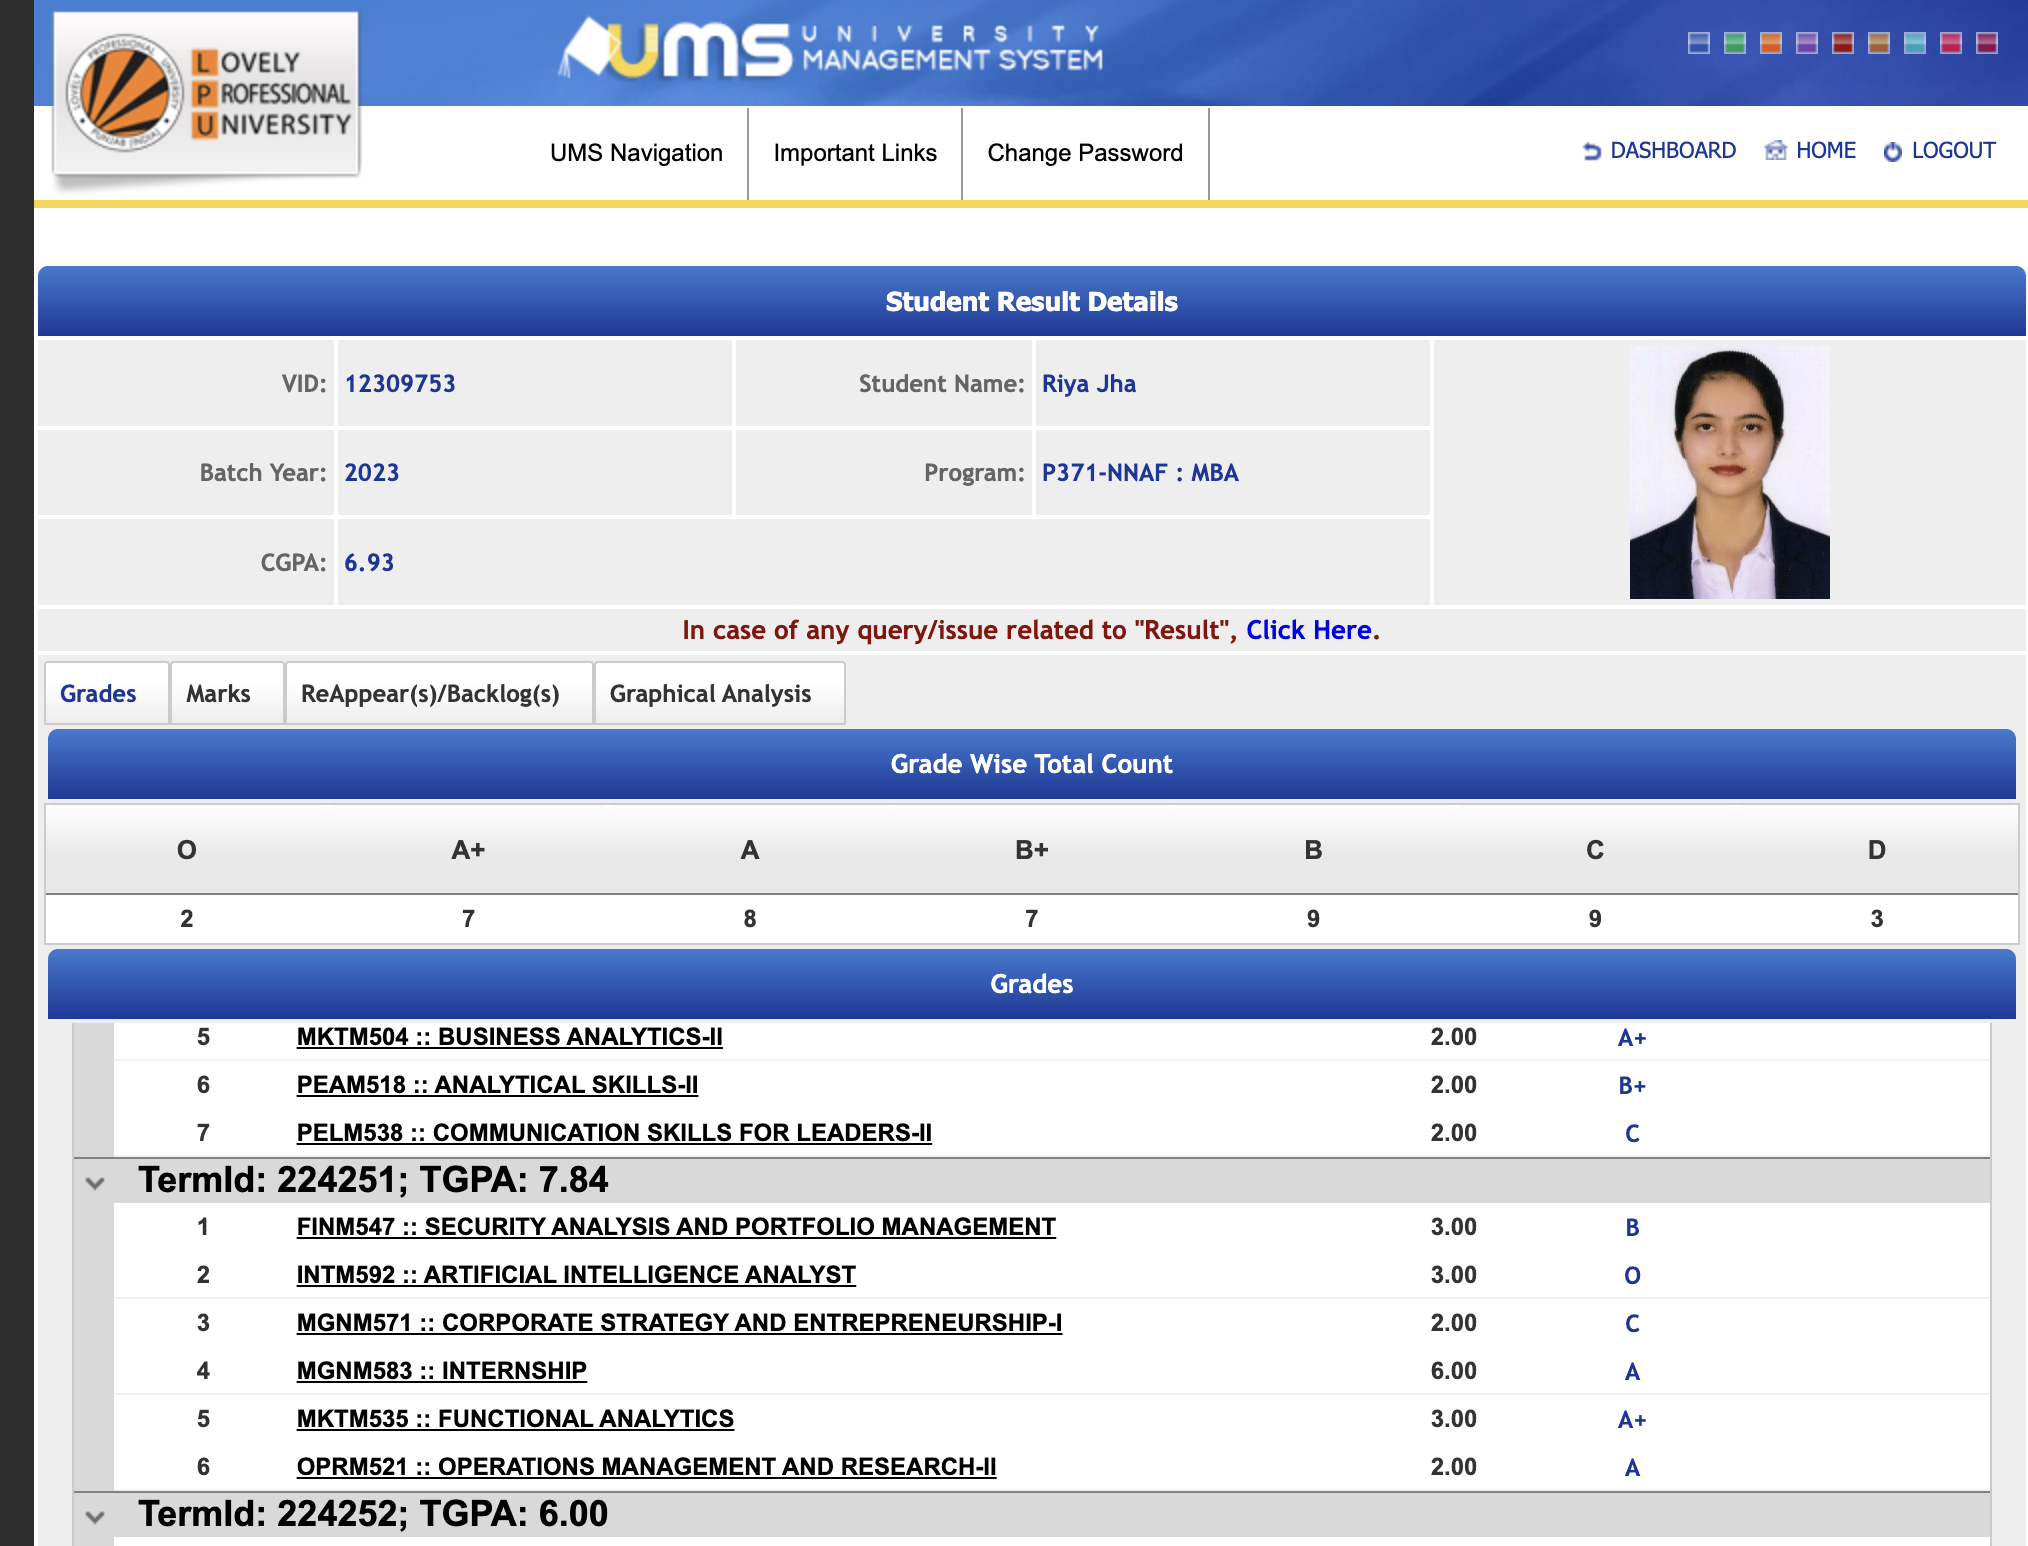
Task: Open the ReAppear(s)/Backlog(s) tab
Action: [430, 693]
